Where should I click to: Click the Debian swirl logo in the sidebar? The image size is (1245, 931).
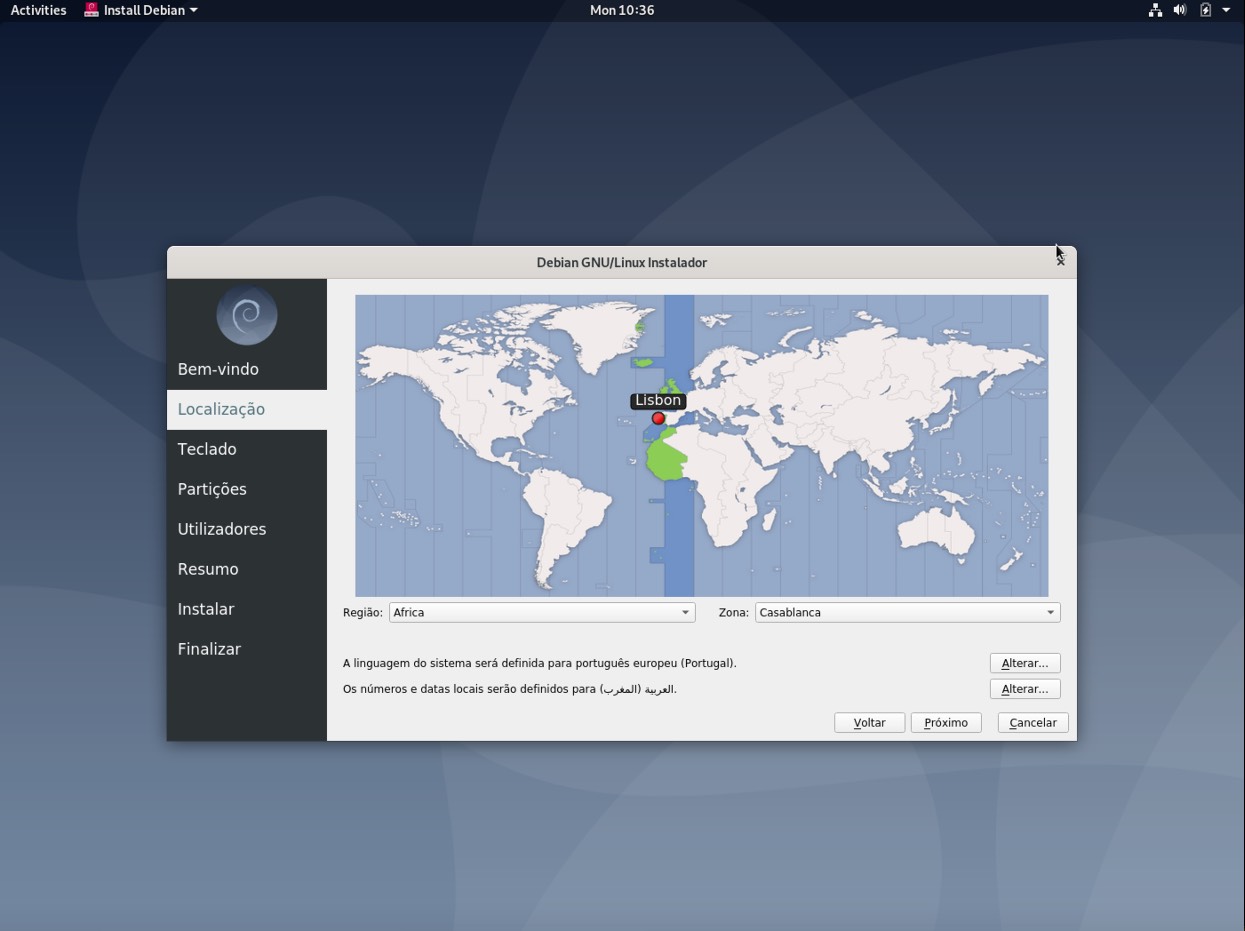click(x=246, y=314)
